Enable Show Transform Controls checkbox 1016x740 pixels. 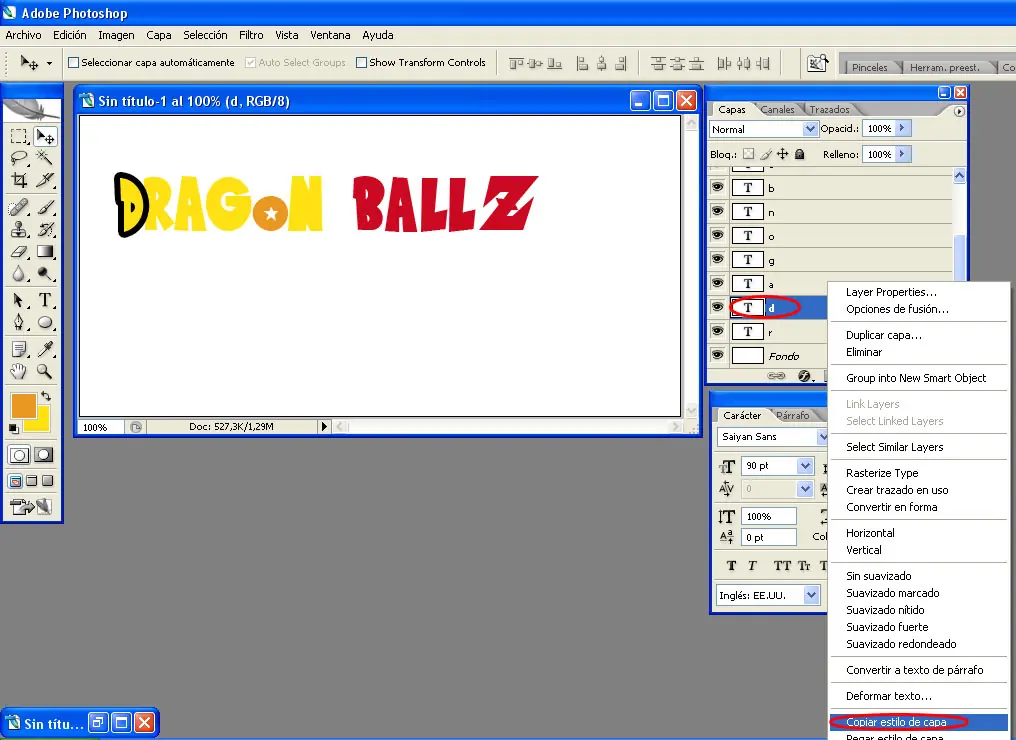tap(362, 63)
